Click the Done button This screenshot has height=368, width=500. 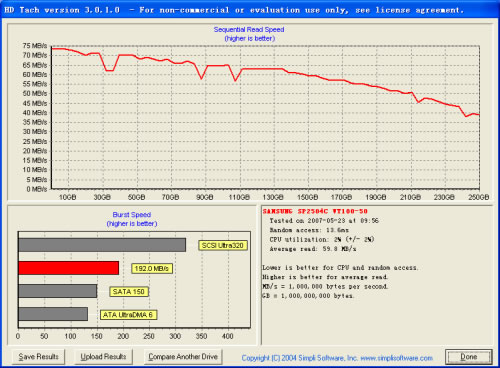[469, 357]
